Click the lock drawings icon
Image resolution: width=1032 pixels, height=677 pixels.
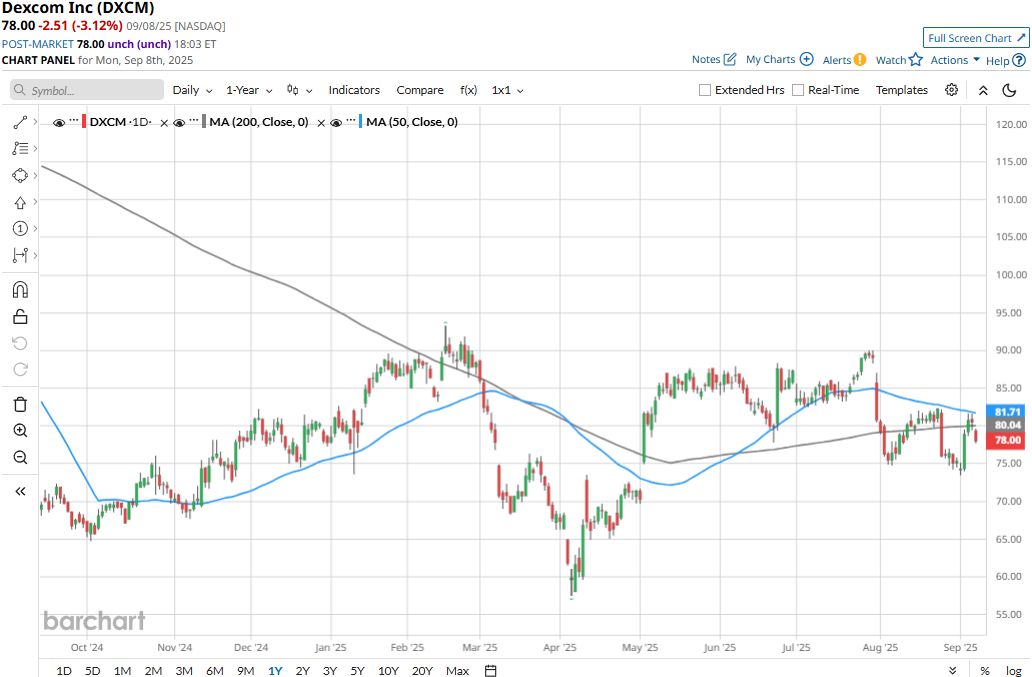point(20,317)
